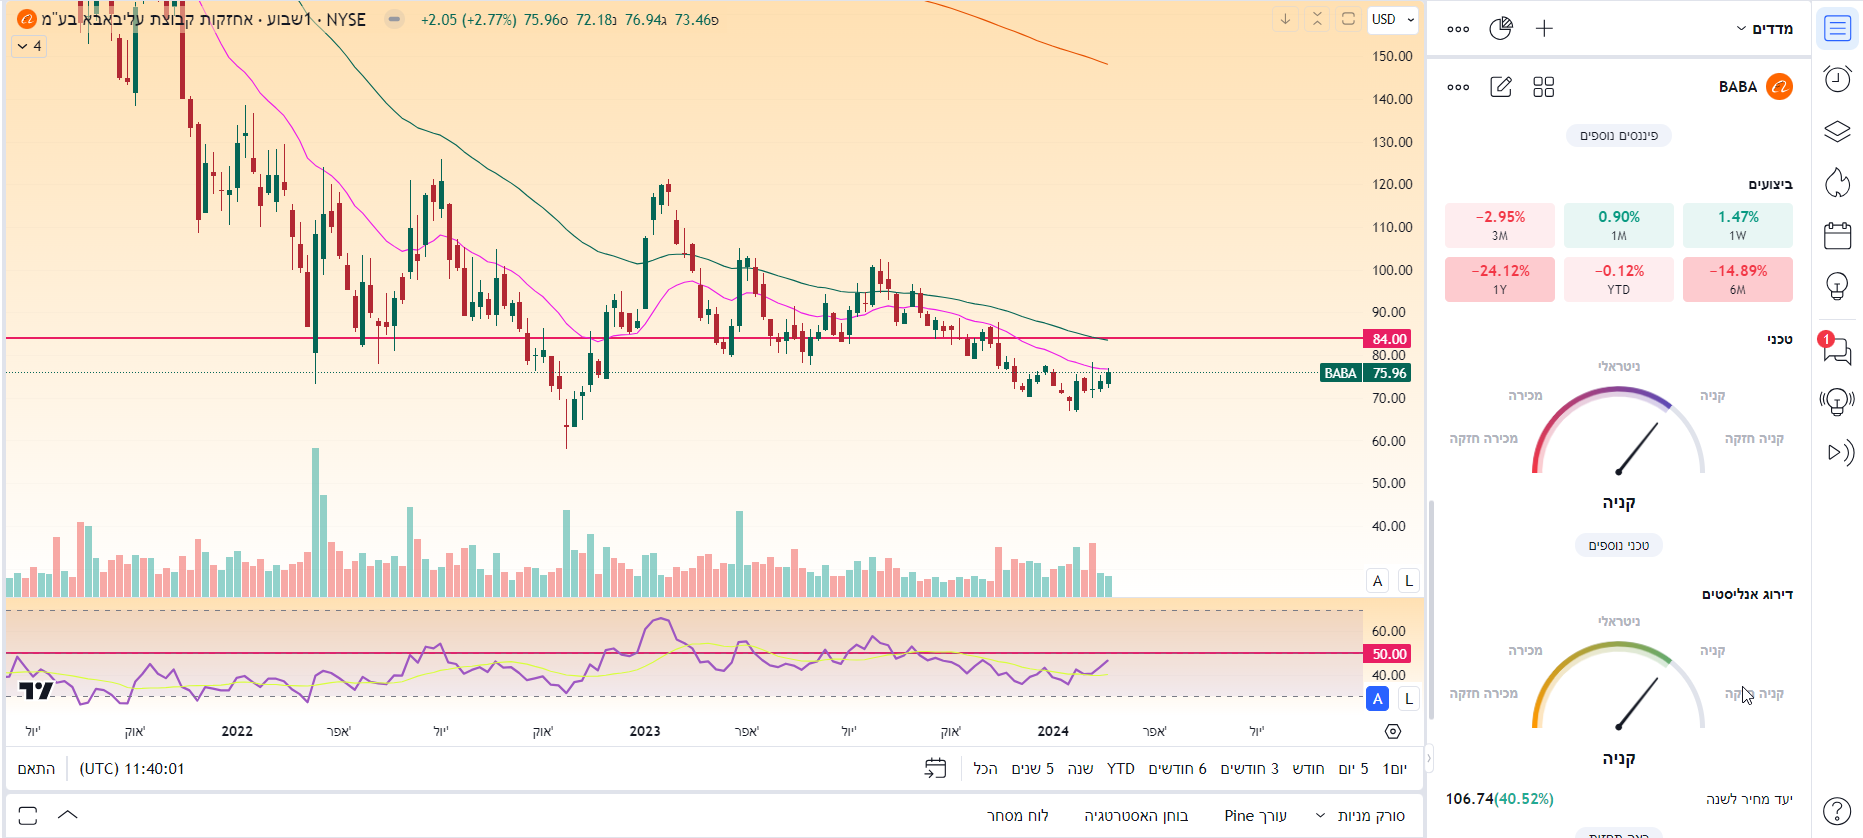Maximize bottom panel rectangle icon
This screenshot has width=1863, height=838.
28,816
